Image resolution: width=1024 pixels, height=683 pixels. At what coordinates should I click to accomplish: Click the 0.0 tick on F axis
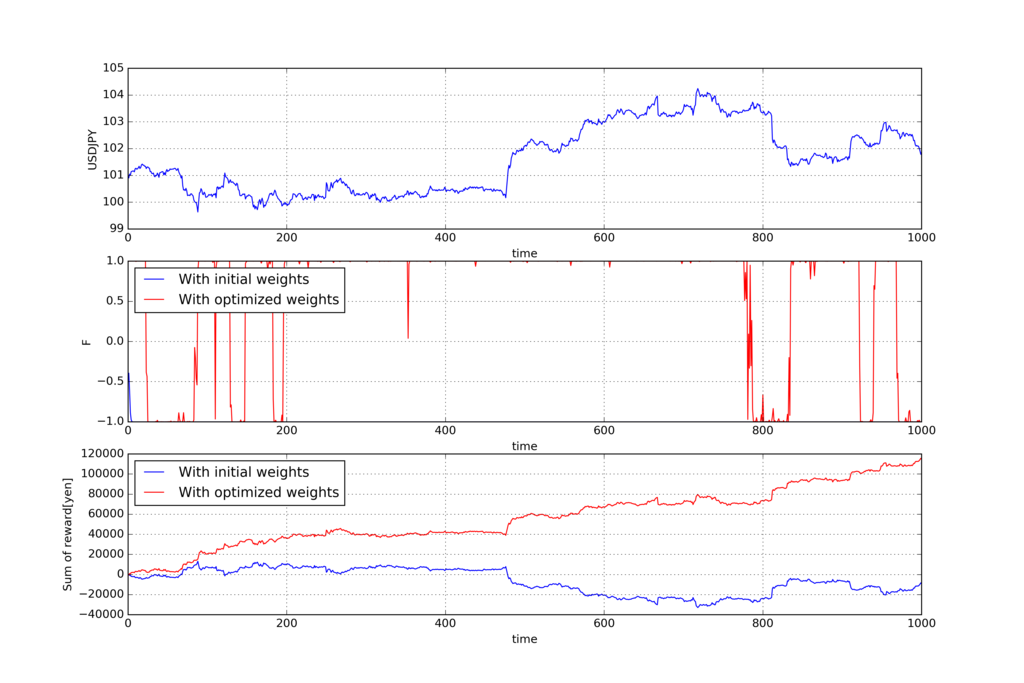tap(115, 341)
